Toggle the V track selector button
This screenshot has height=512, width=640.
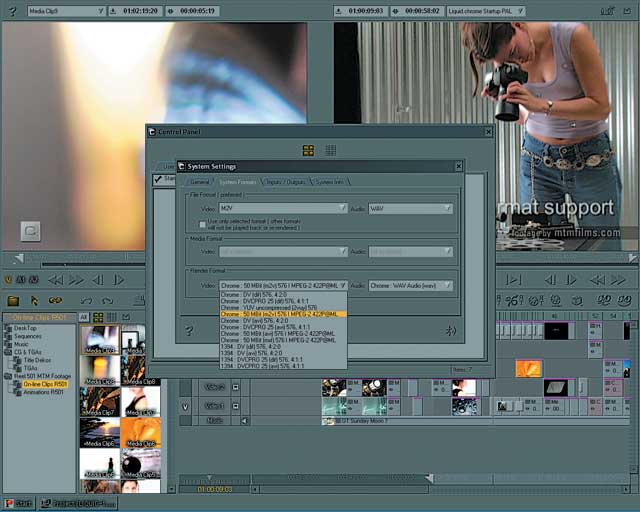point(185,406)
